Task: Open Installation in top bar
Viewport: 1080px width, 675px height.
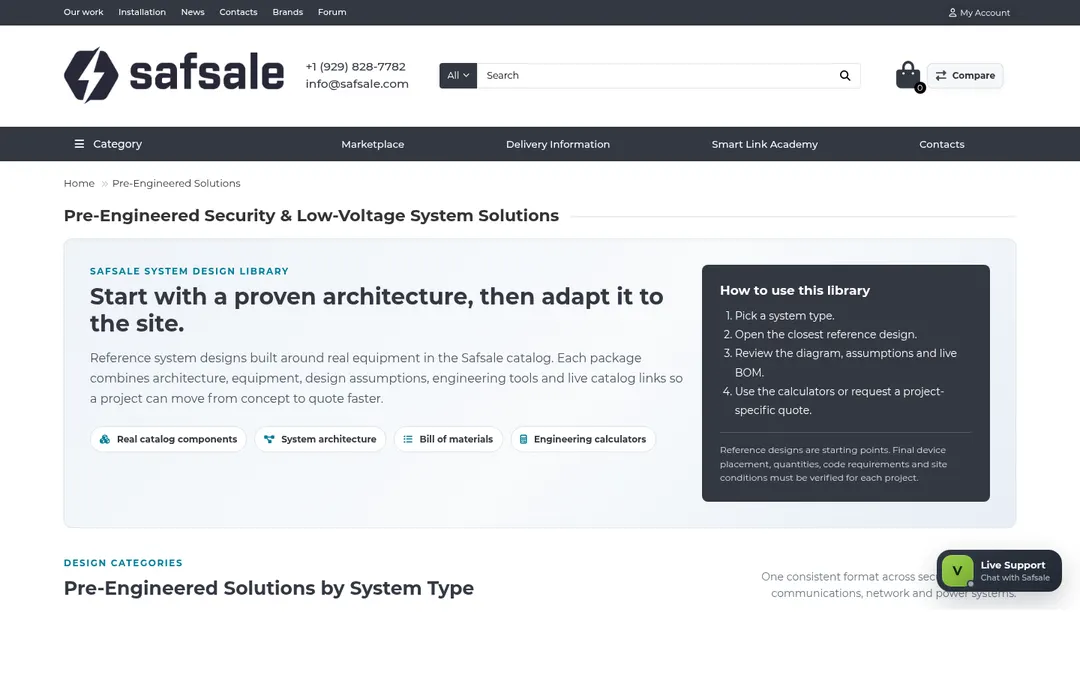Action: coord(142,12)
